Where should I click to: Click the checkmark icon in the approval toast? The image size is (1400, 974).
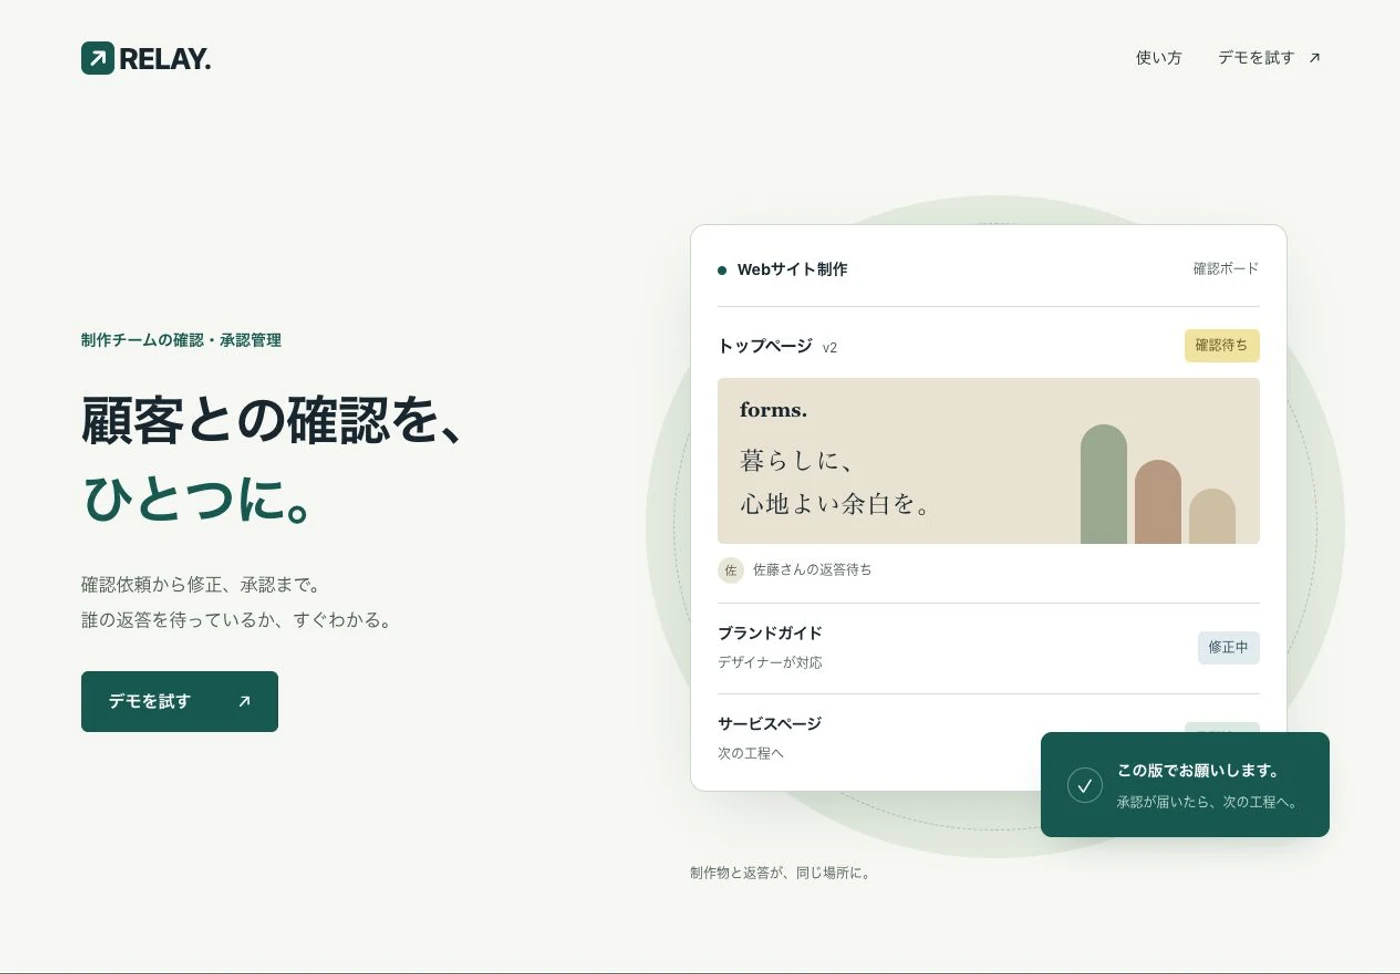1084,785
